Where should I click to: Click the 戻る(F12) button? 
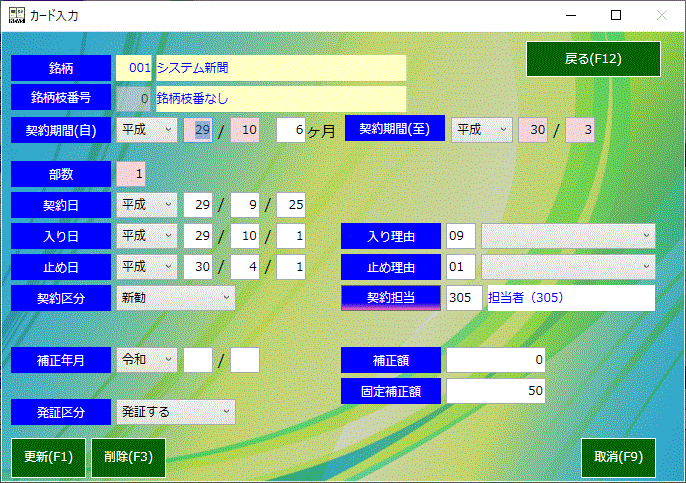pos(593,59)
